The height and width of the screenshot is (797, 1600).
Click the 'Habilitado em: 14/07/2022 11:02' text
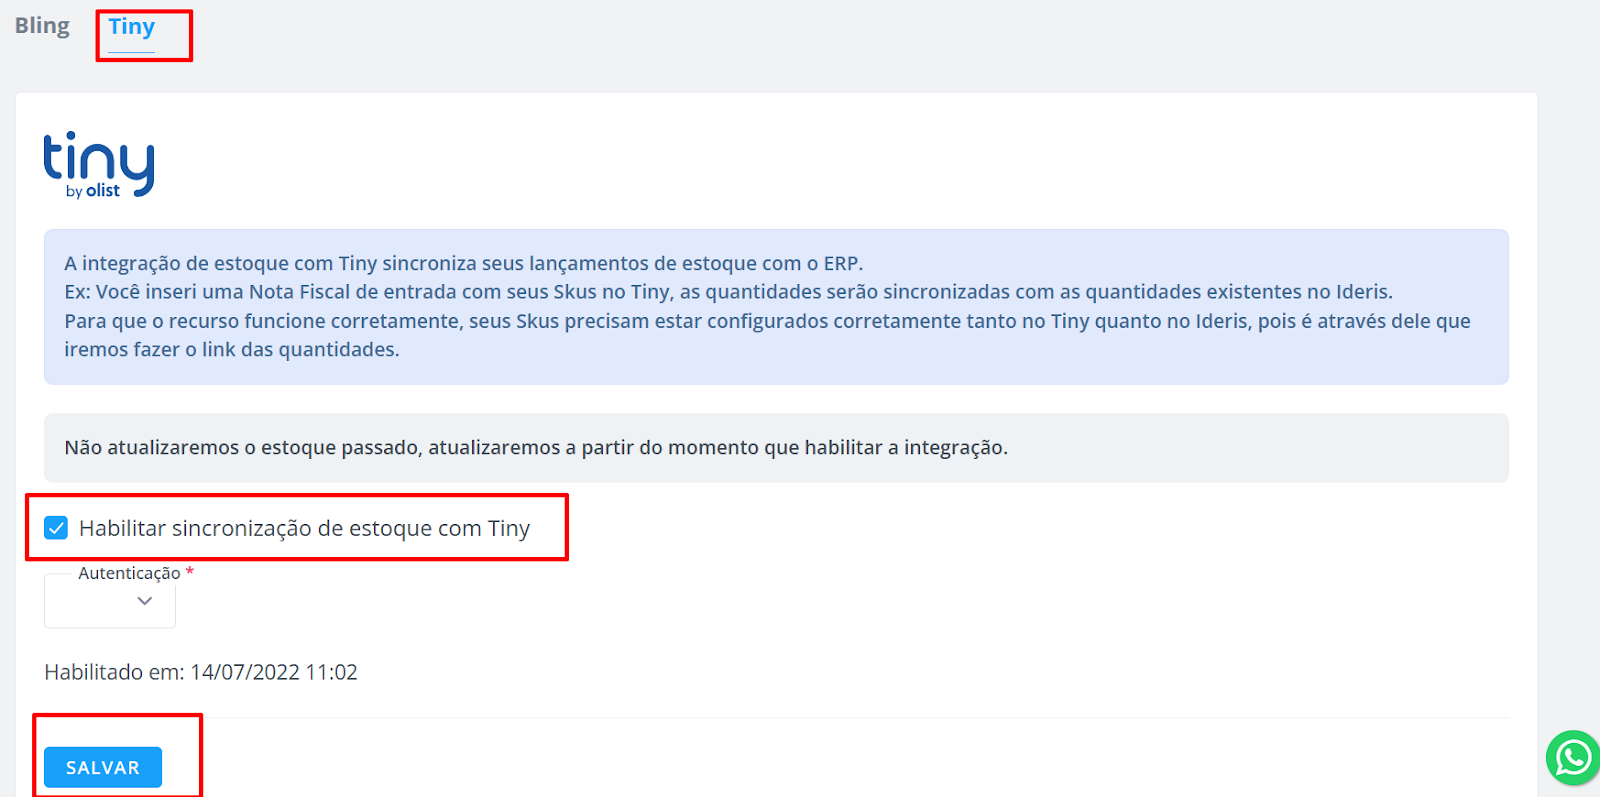tap(201, 672)
